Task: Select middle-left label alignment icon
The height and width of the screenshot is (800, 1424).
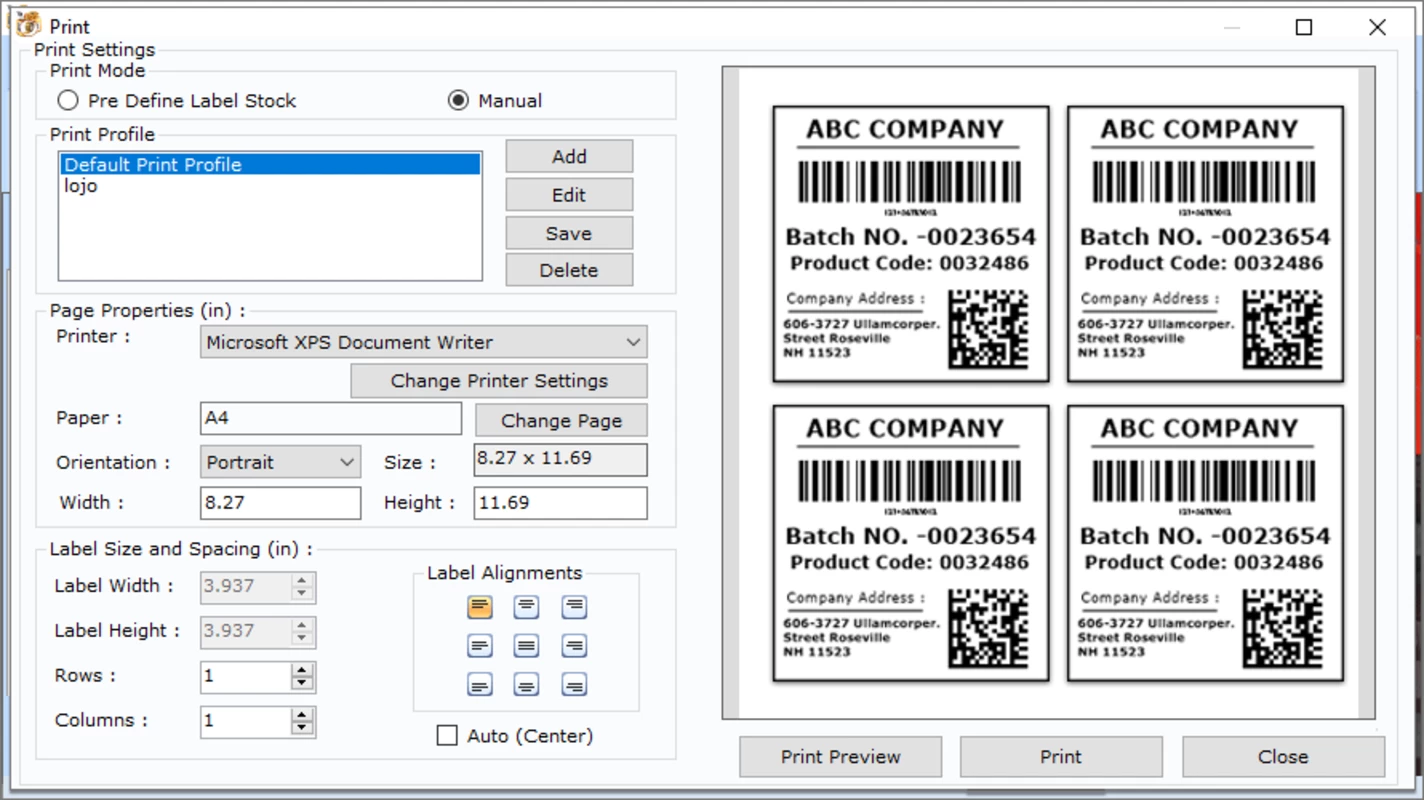Action: [480, 646]
